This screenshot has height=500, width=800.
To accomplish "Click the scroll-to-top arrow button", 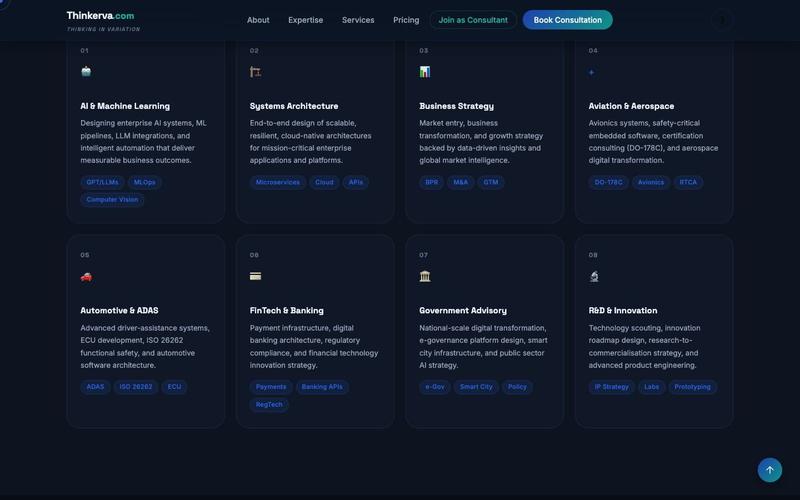I will pos(770,470).
